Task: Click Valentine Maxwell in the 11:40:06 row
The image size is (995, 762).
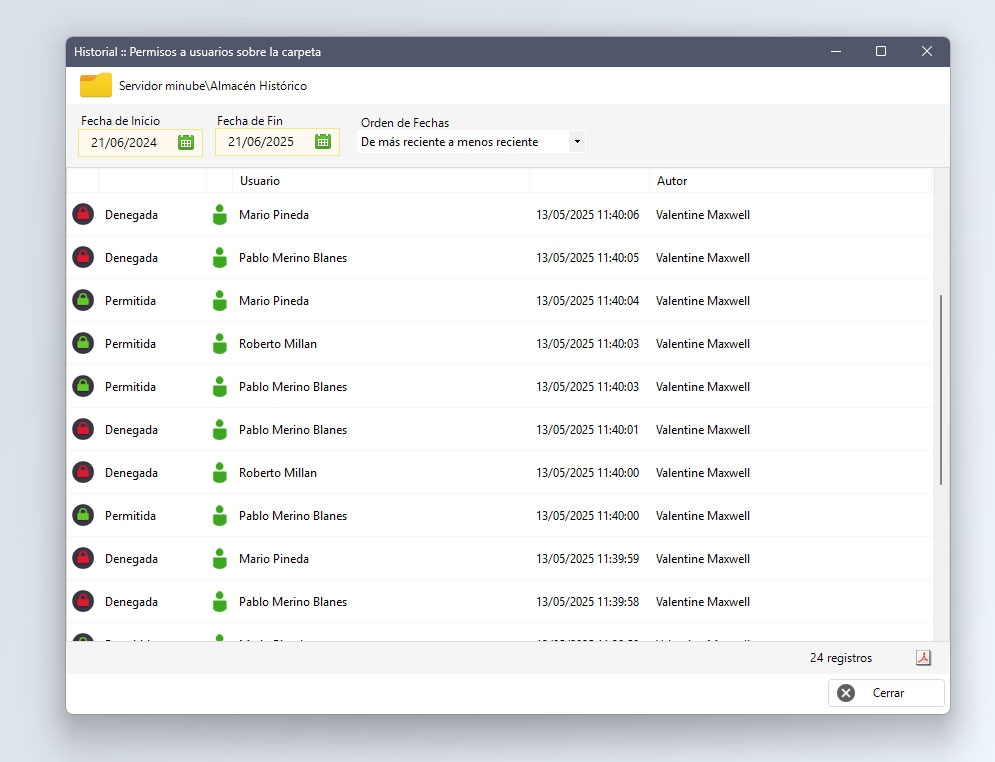Action: (702, 214)
